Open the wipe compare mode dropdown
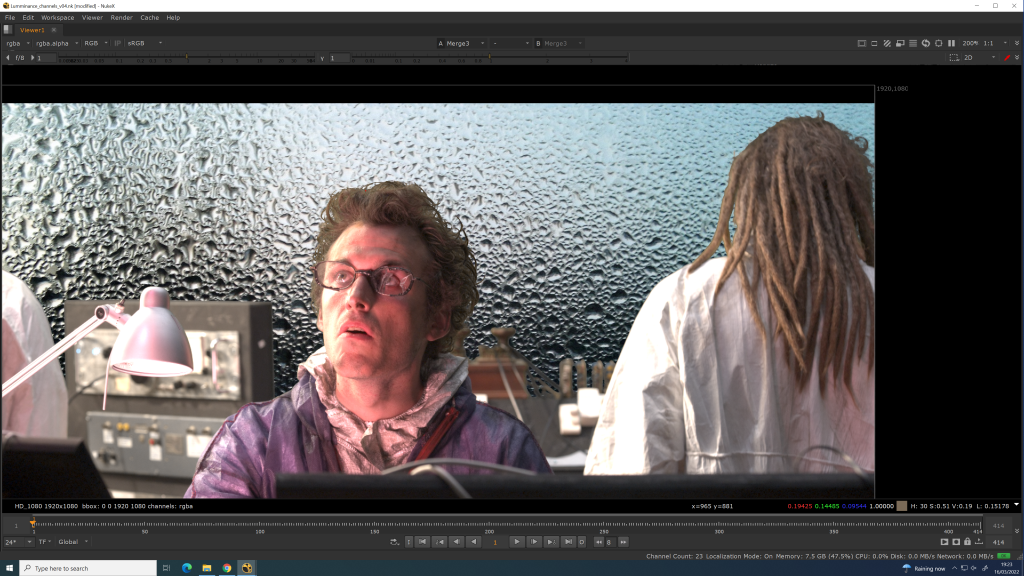The height and width of the screenshot is (576, 1024). (x=510, y=43)
